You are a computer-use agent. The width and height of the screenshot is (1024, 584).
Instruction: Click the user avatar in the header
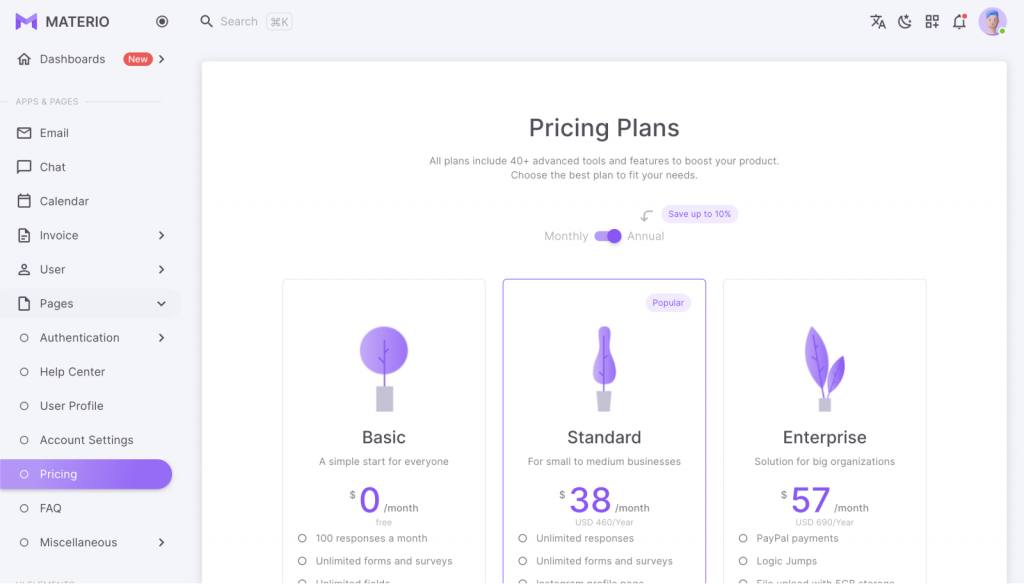(992, 22)
